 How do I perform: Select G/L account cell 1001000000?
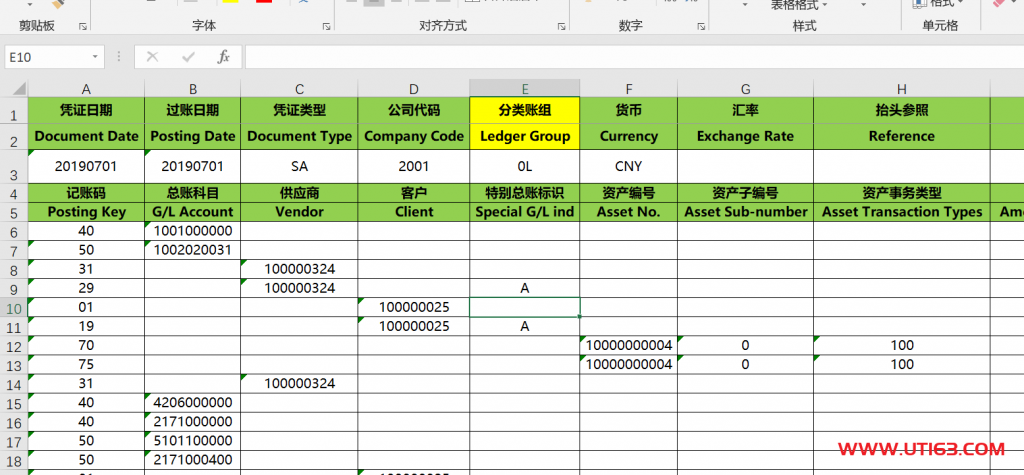[193, 231]
